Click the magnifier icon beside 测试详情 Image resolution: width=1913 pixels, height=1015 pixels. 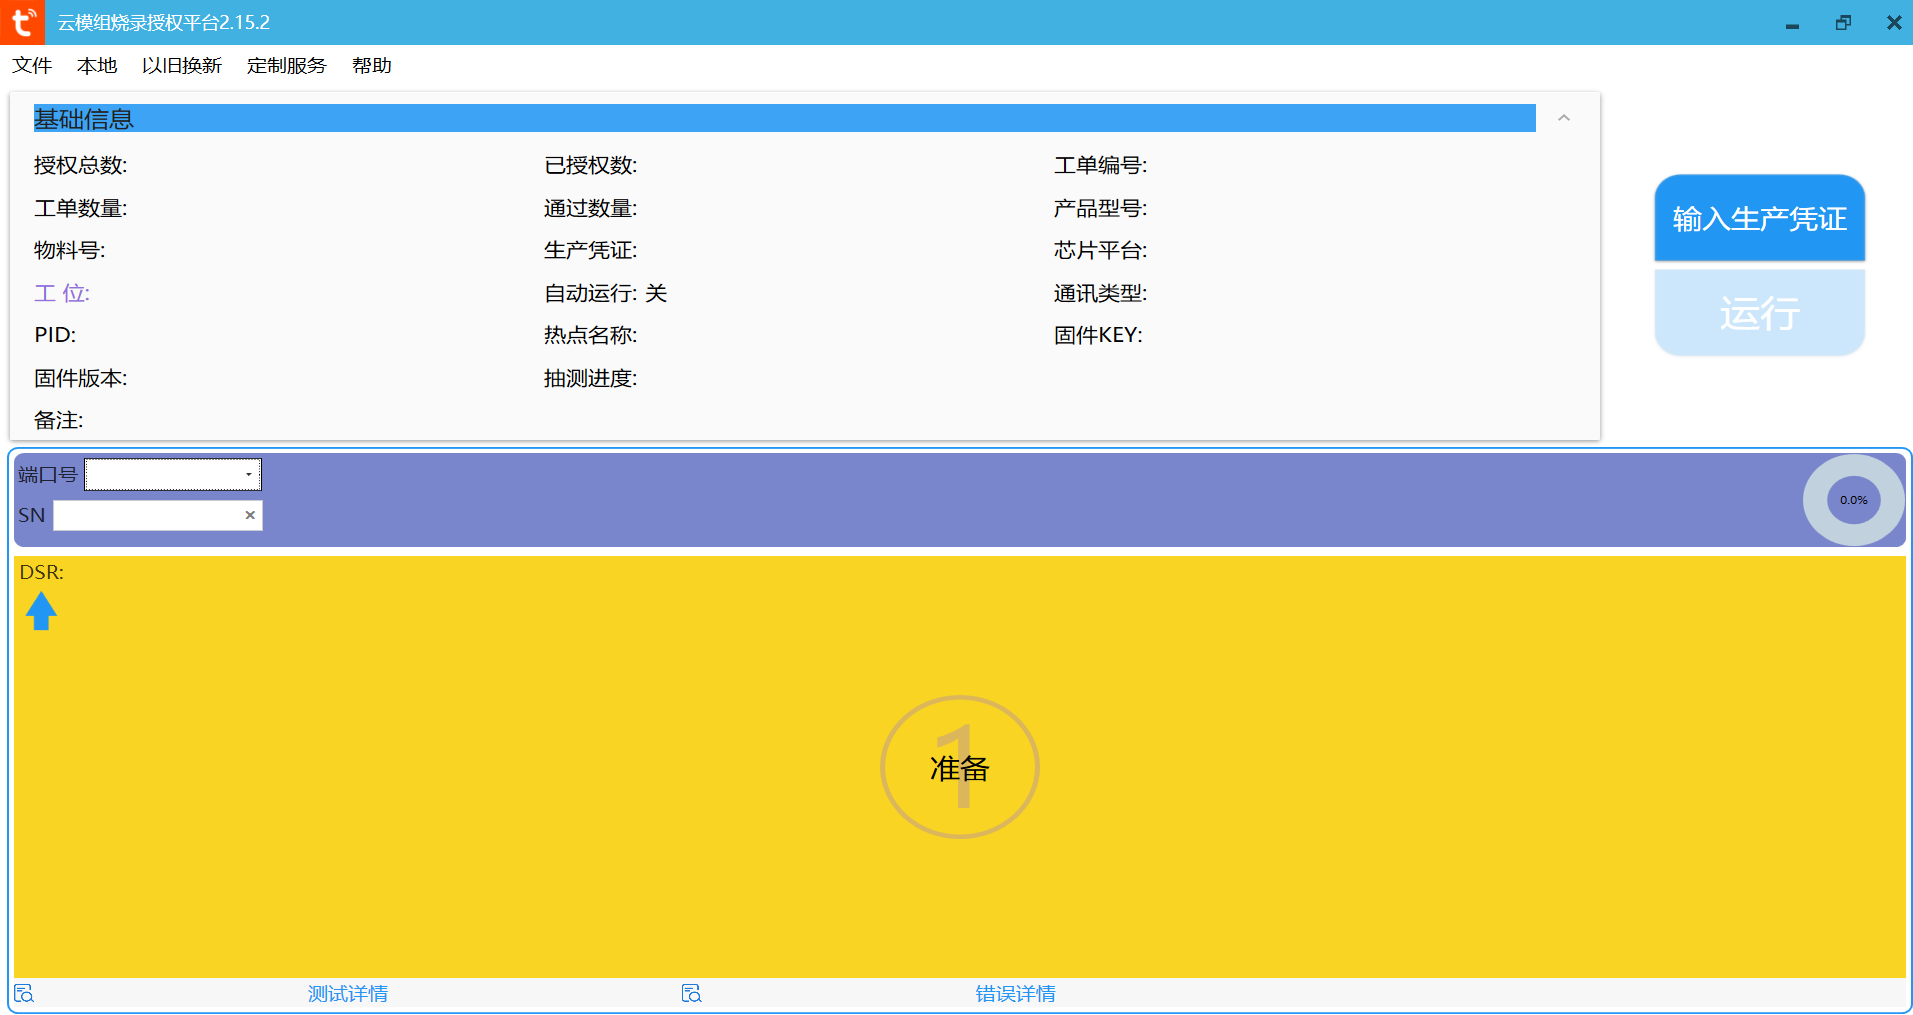pyautogui.click(x=24, y=994)
